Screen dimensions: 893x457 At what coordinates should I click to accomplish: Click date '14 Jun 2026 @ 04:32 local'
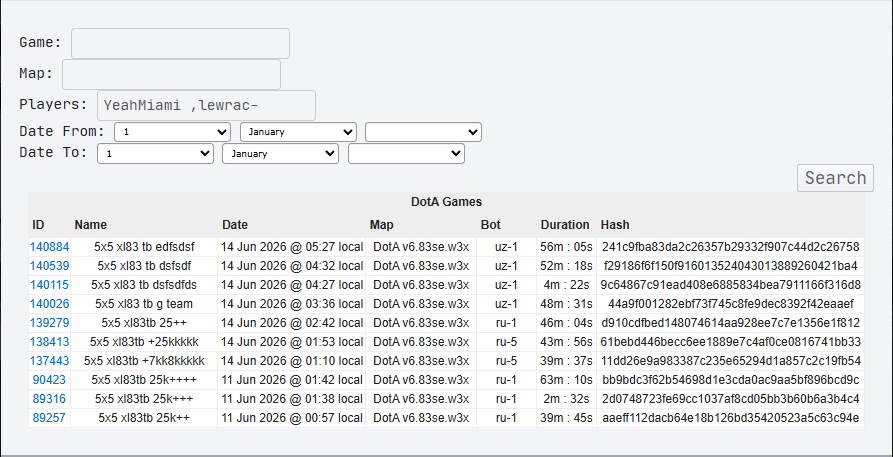(x=292, y=266)
